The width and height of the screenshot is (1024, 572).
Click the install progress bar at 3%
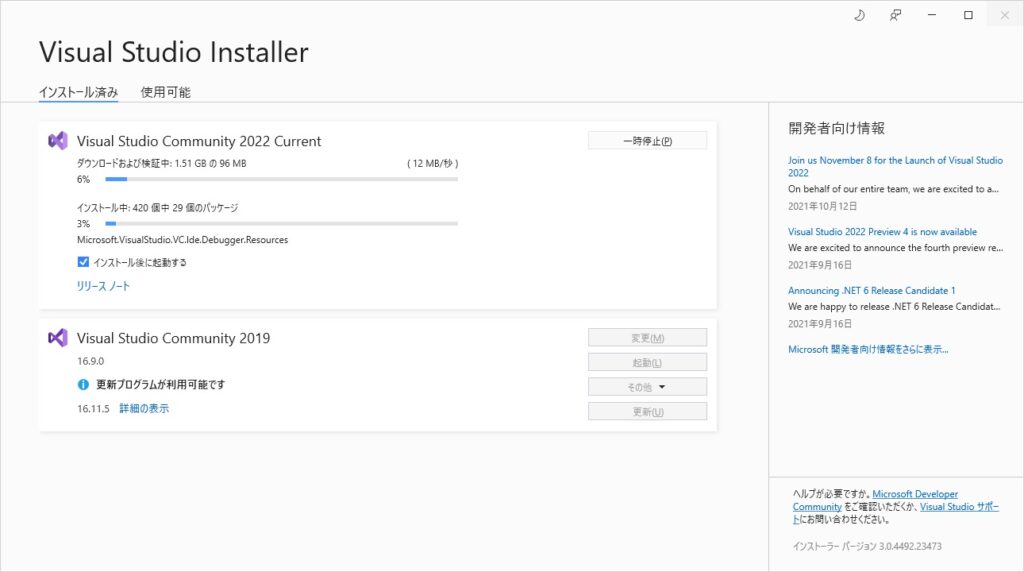pyautogui.click(x=281, y=223)
